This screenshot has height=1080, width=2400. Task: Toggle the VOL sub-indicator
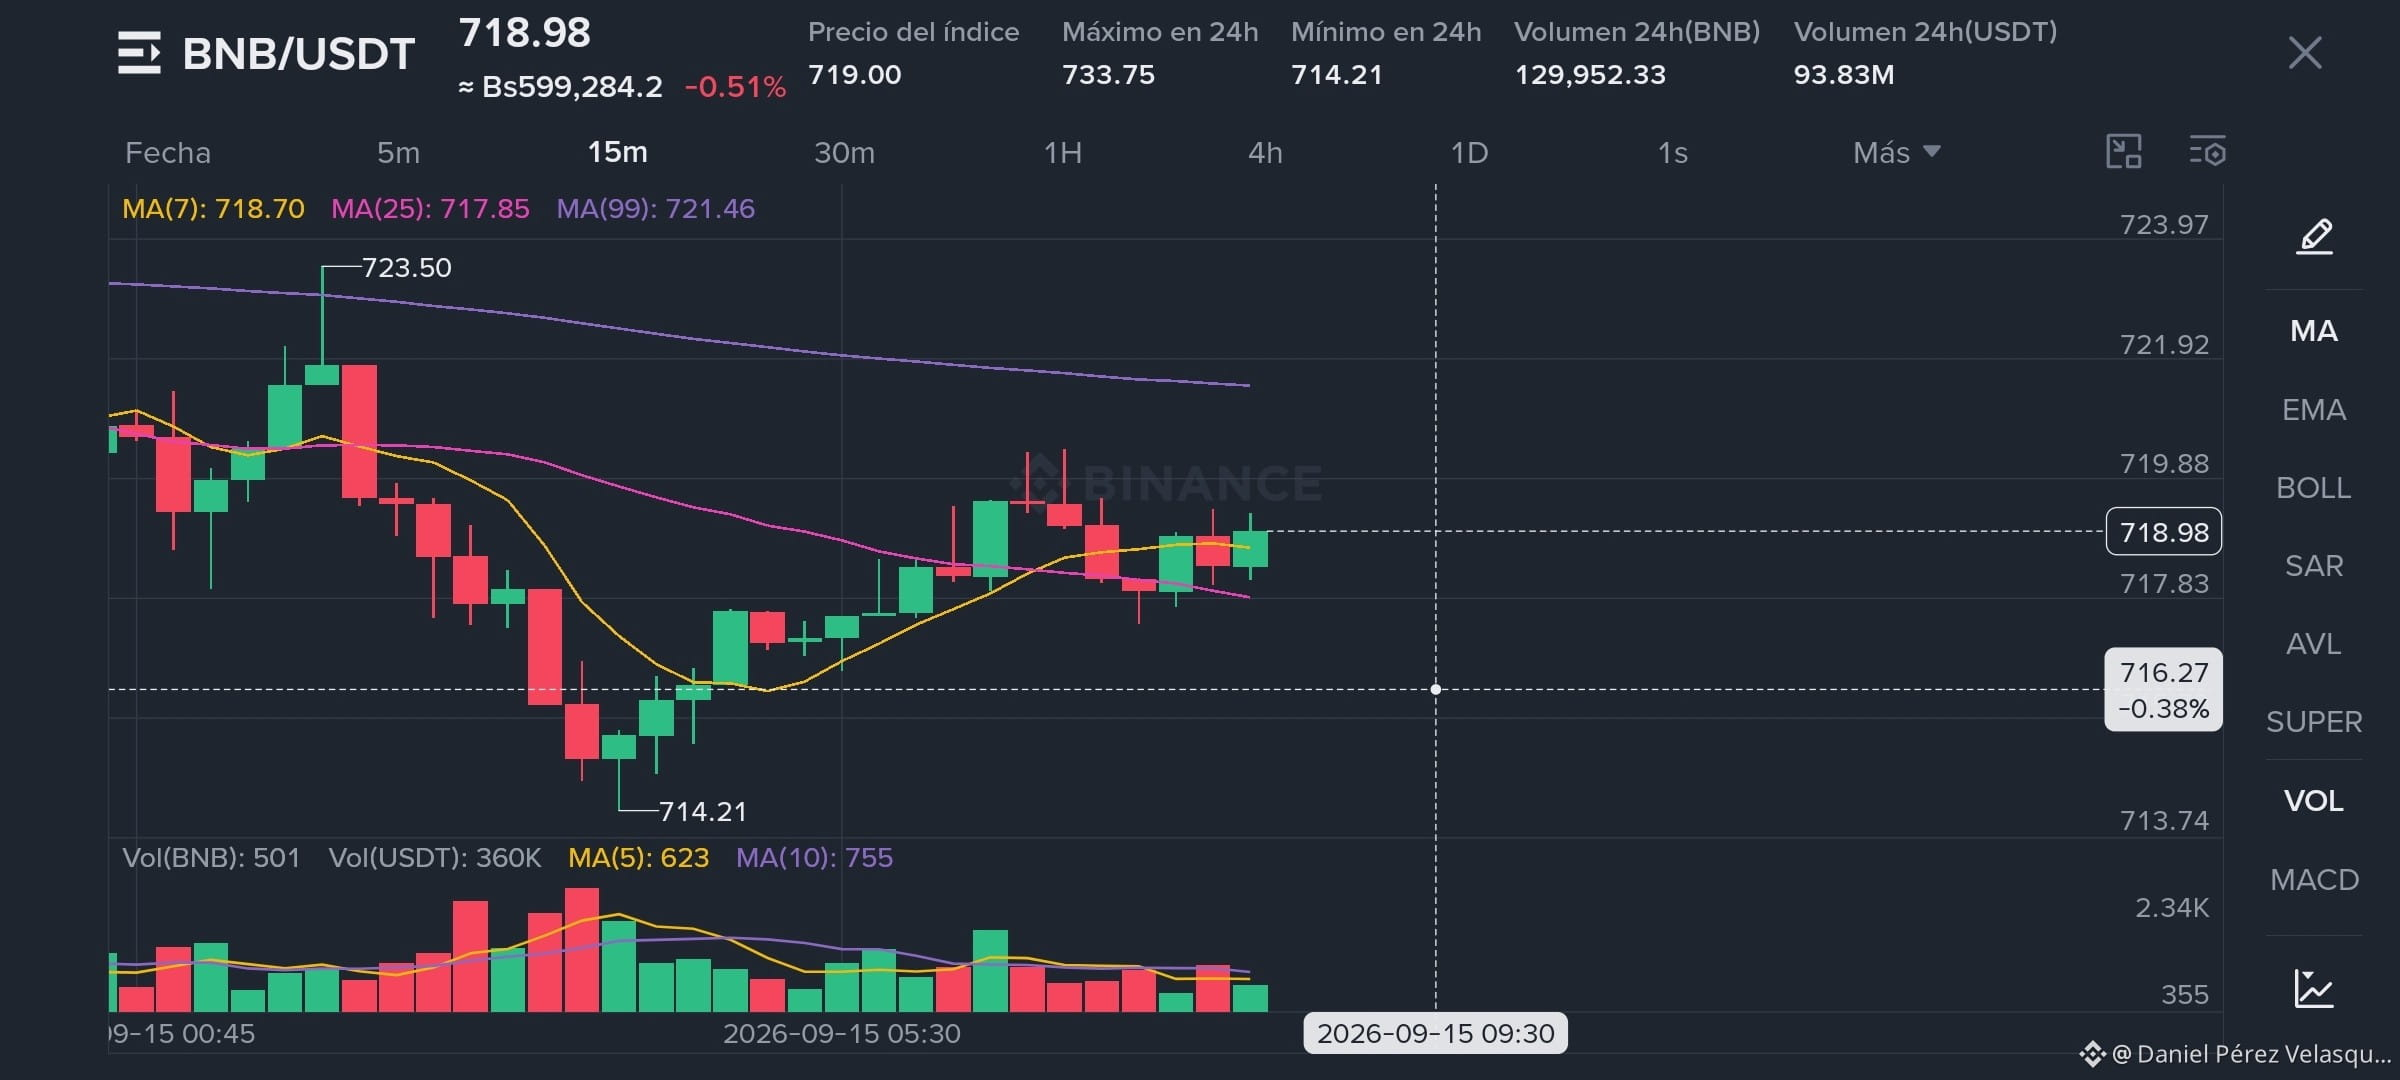pos(2314,801)
